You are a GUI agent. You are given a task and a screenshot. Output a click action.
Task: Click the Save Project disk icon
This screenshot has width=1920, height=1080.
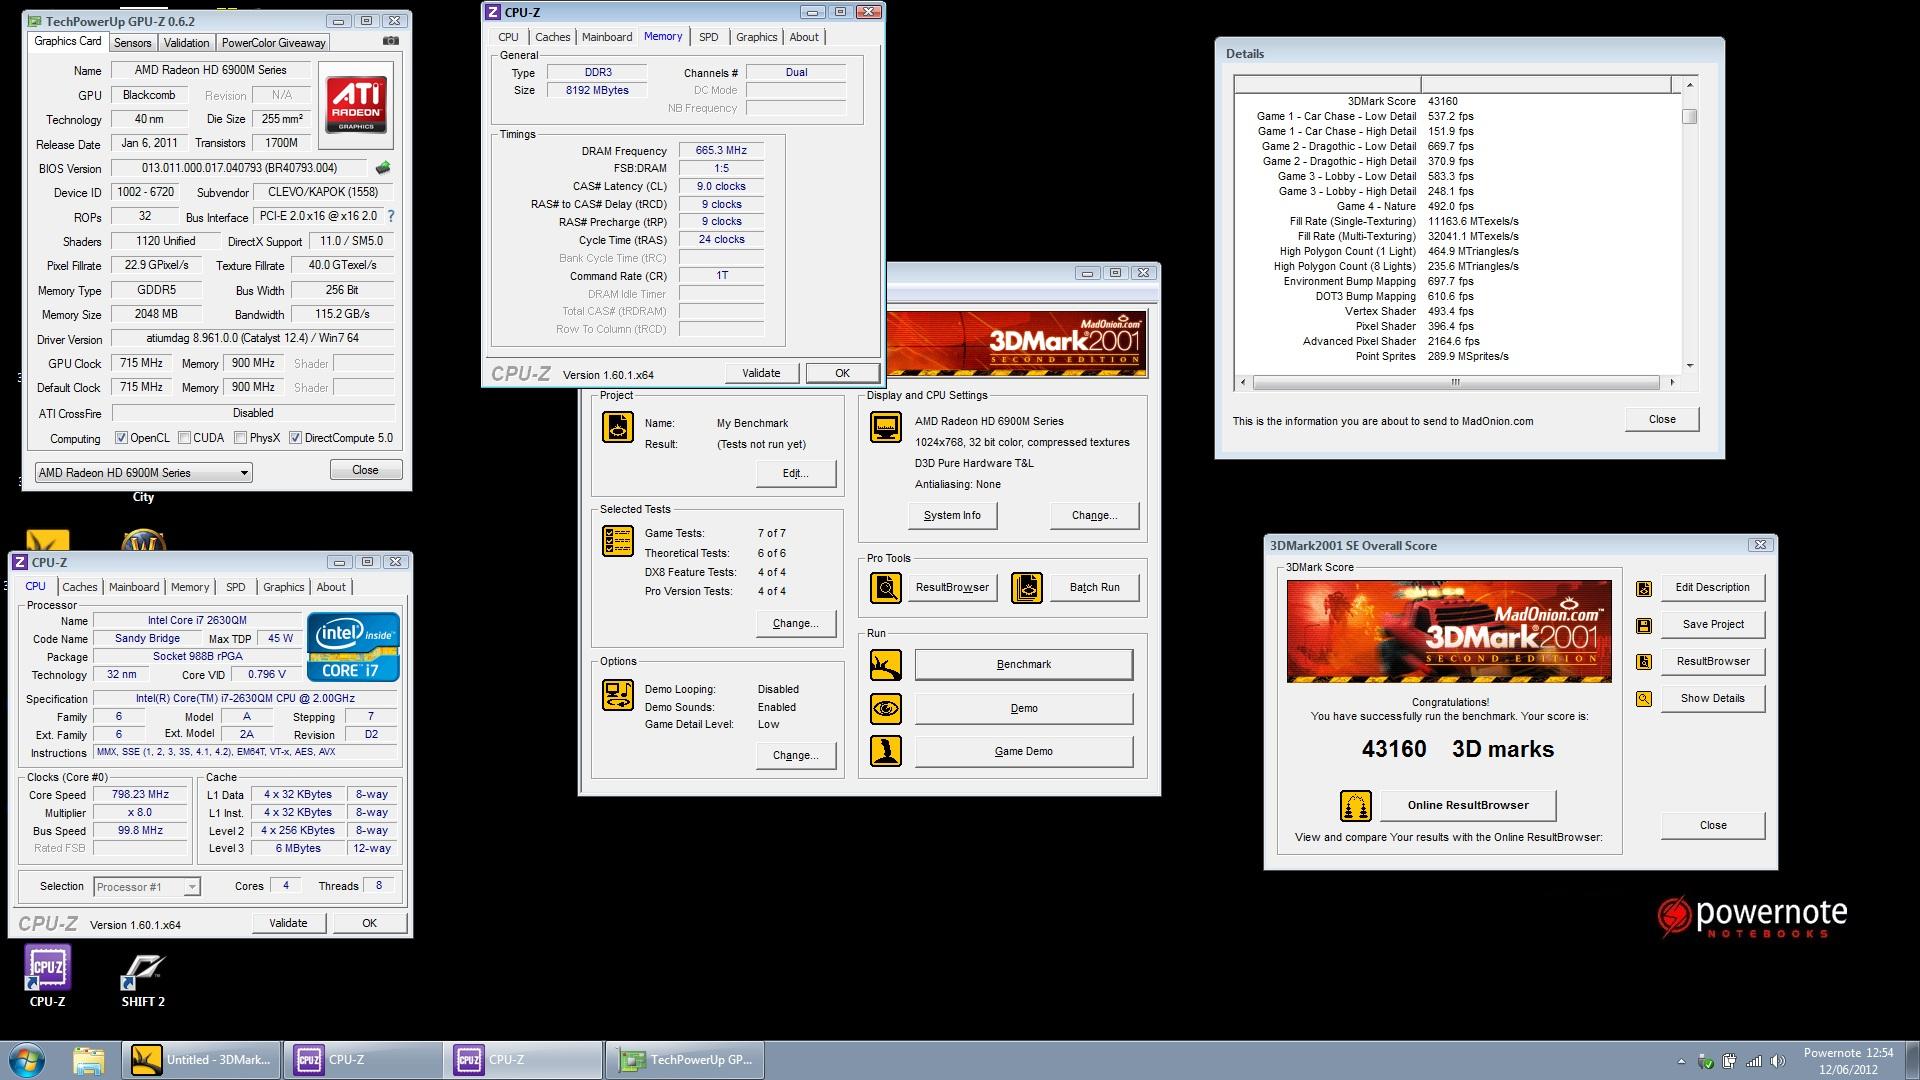click(1643, 625)
